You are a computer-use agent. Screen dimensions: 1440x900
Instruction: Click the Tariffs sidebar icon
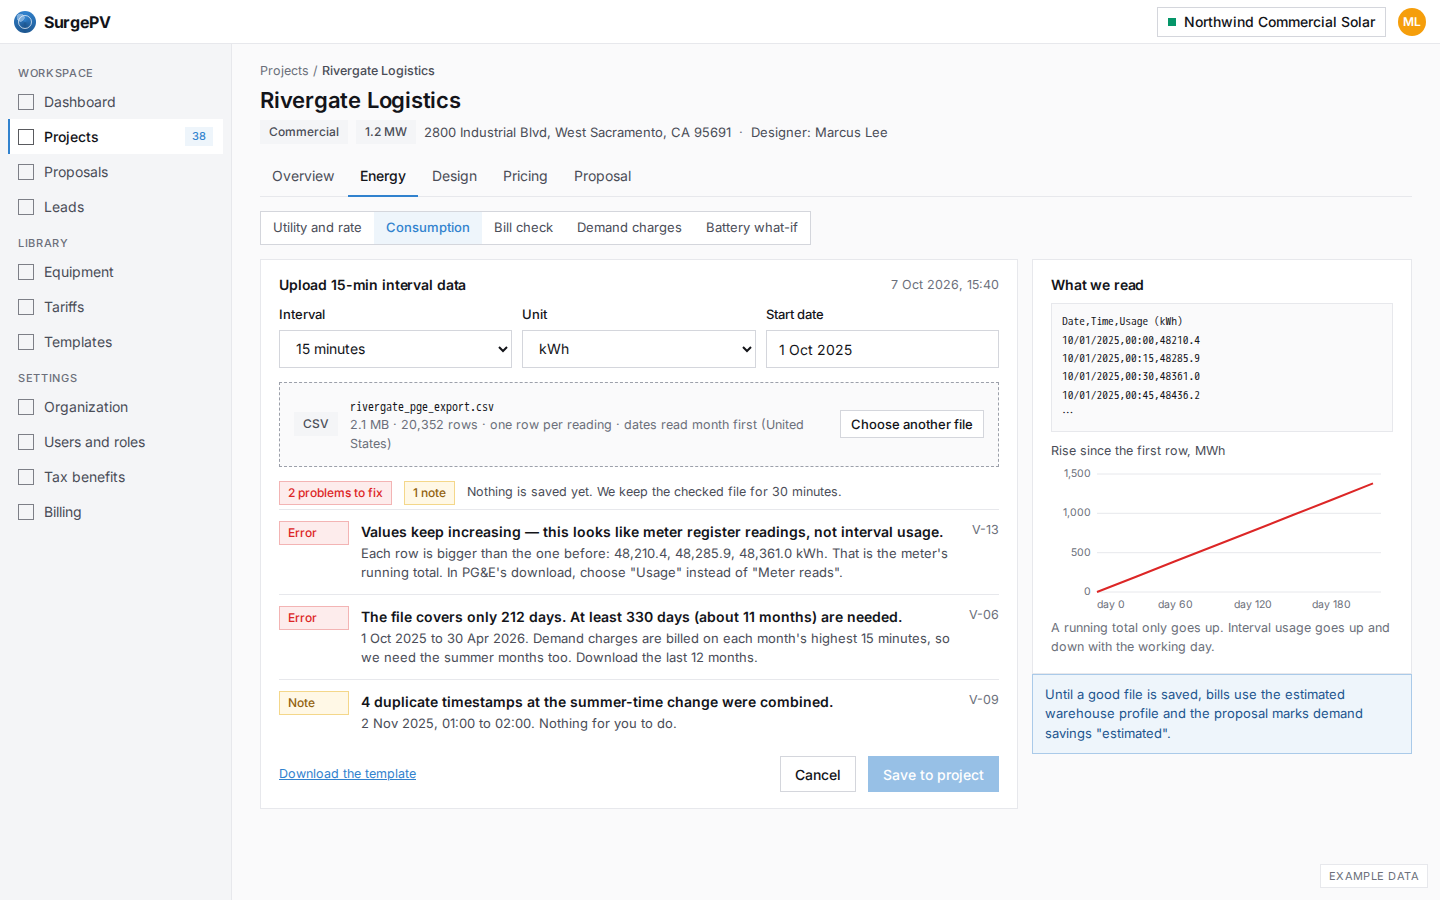(x=26, y=307)
